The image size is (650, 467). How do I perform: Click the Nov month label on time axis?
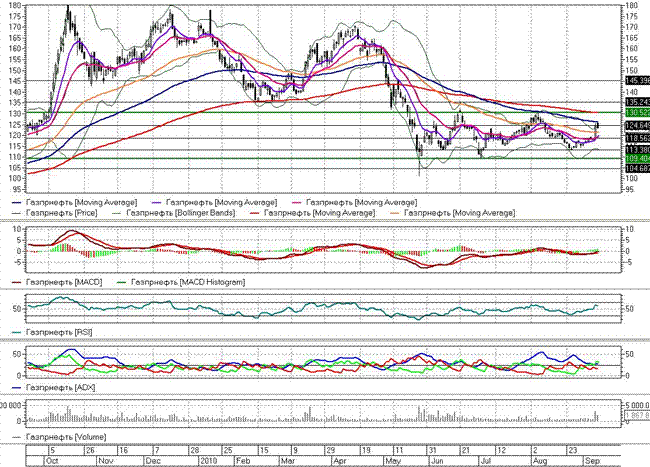[x=106, y=461]
